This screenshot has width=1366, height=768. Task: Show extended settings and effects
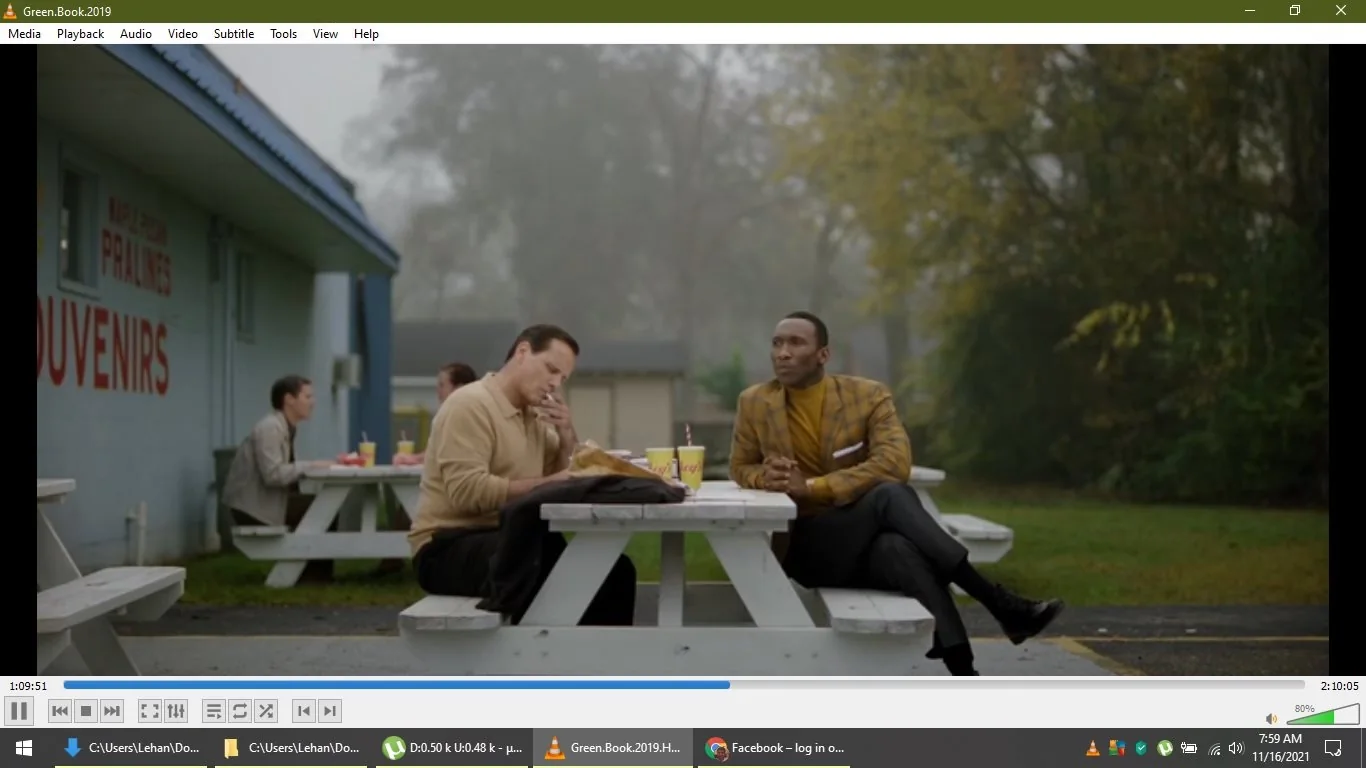pos(176,711)
